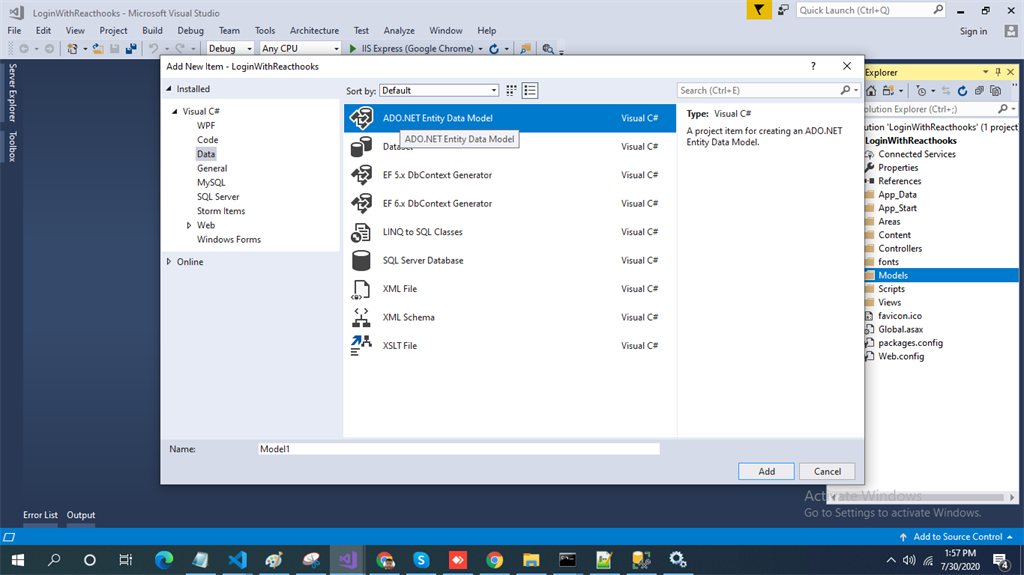Click the Add button
The image size is (1024, 575).
pyautogui.click(x=766, y=471)
